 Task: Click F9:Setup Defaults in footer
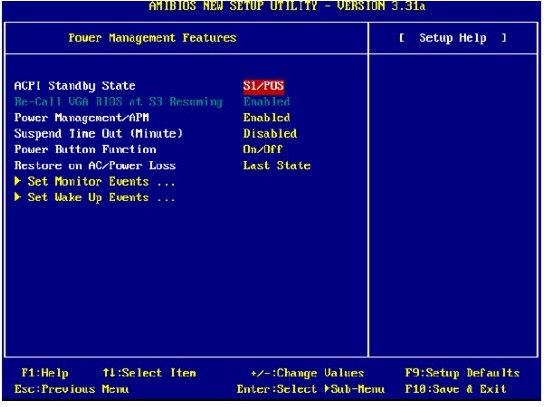(x=462, y=373)
